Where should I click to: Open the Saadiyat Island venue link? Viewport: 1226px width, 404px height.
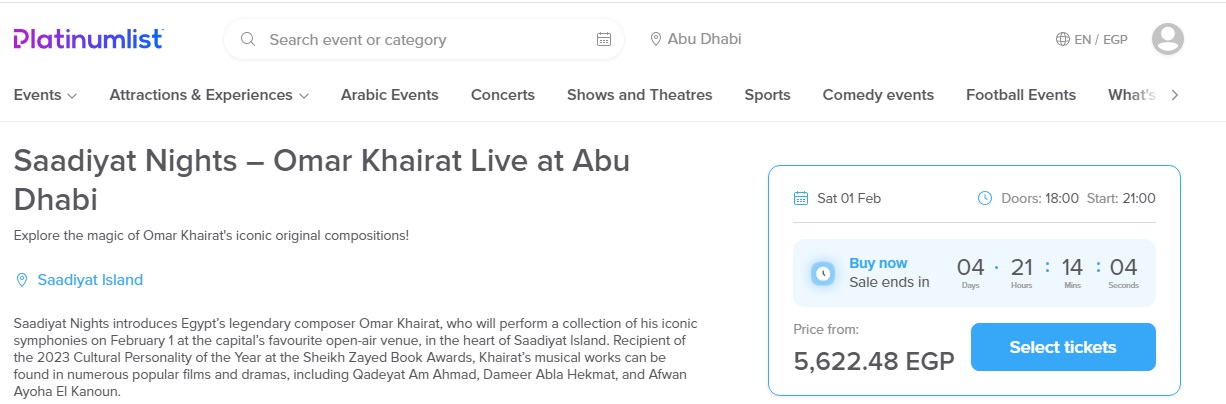pyautogui.click(x=90, y=280)
